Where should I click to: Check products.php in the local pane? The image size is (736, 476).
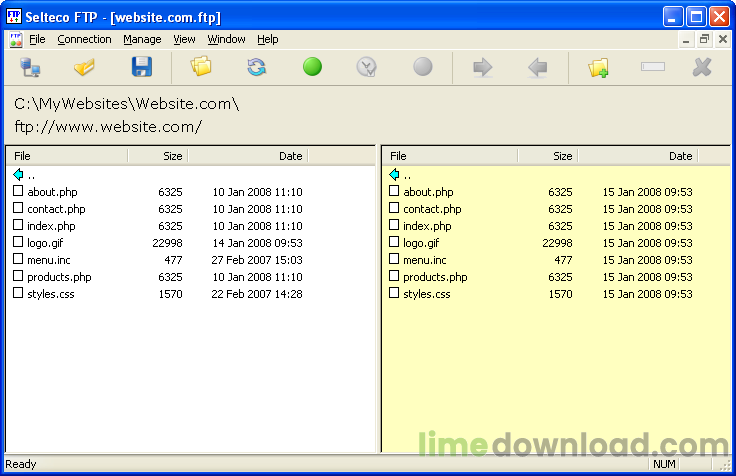pyautogui.click(x=18, y=276)
